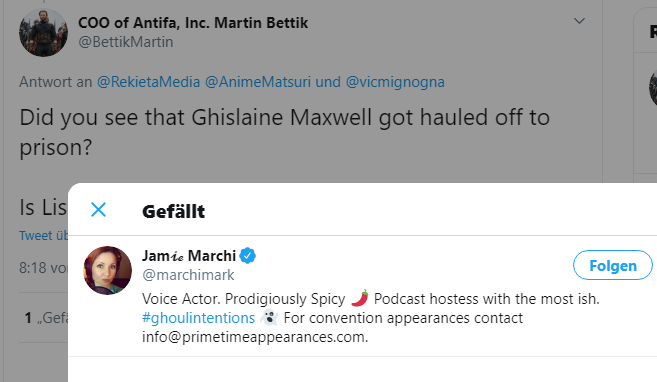Click the ghost emoji in bio
The image size is (657, 382).
point(269,317)
